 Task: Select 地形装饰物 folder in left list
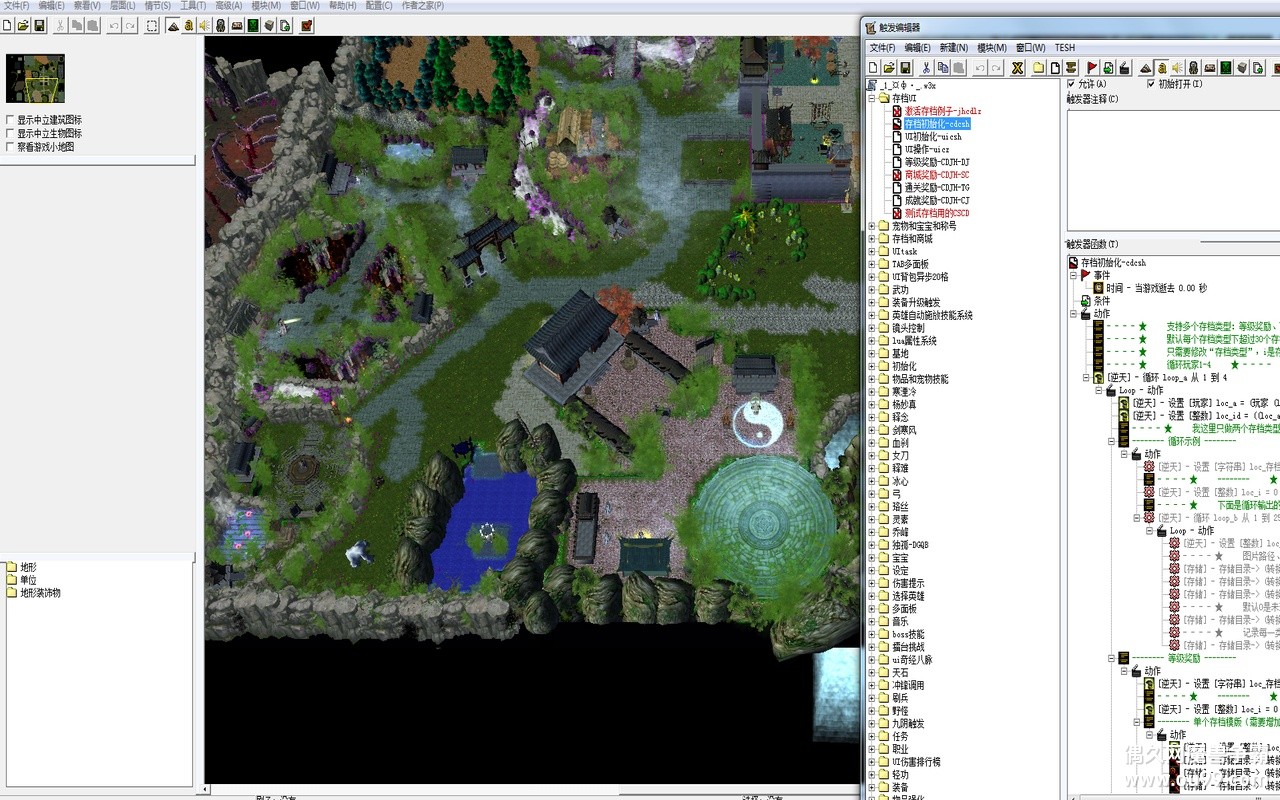coord(40,593)
